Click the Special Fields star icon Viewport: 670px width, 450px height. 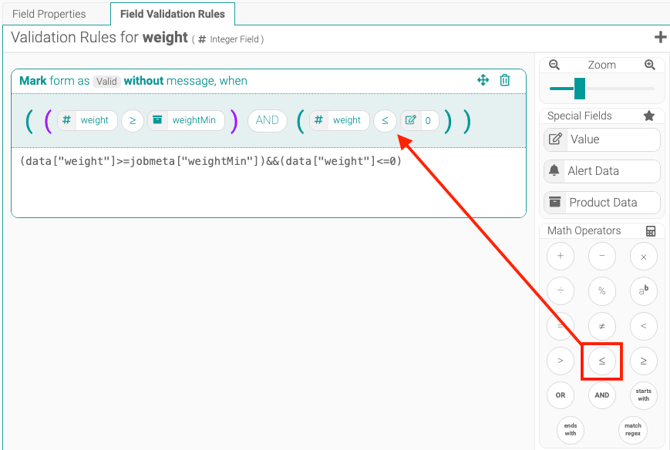649,116
